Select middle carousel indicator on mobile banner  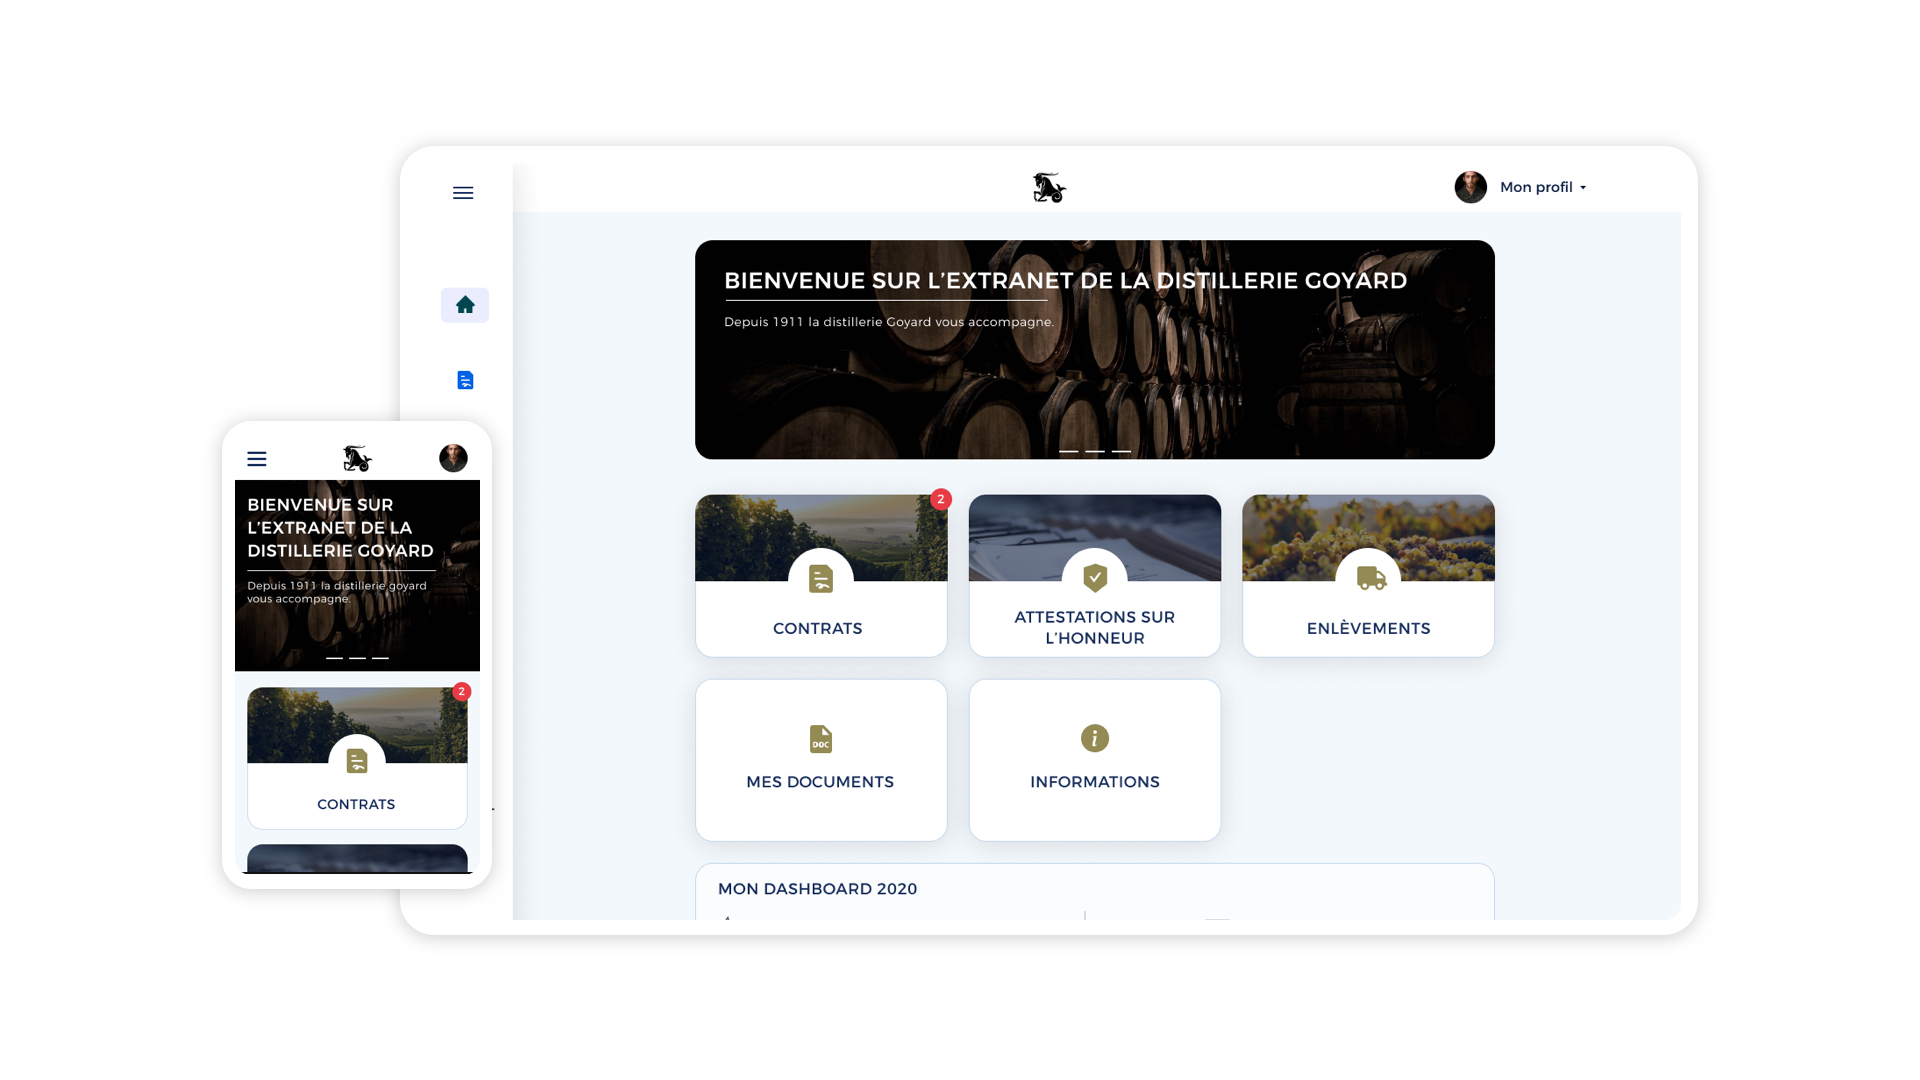357,658
